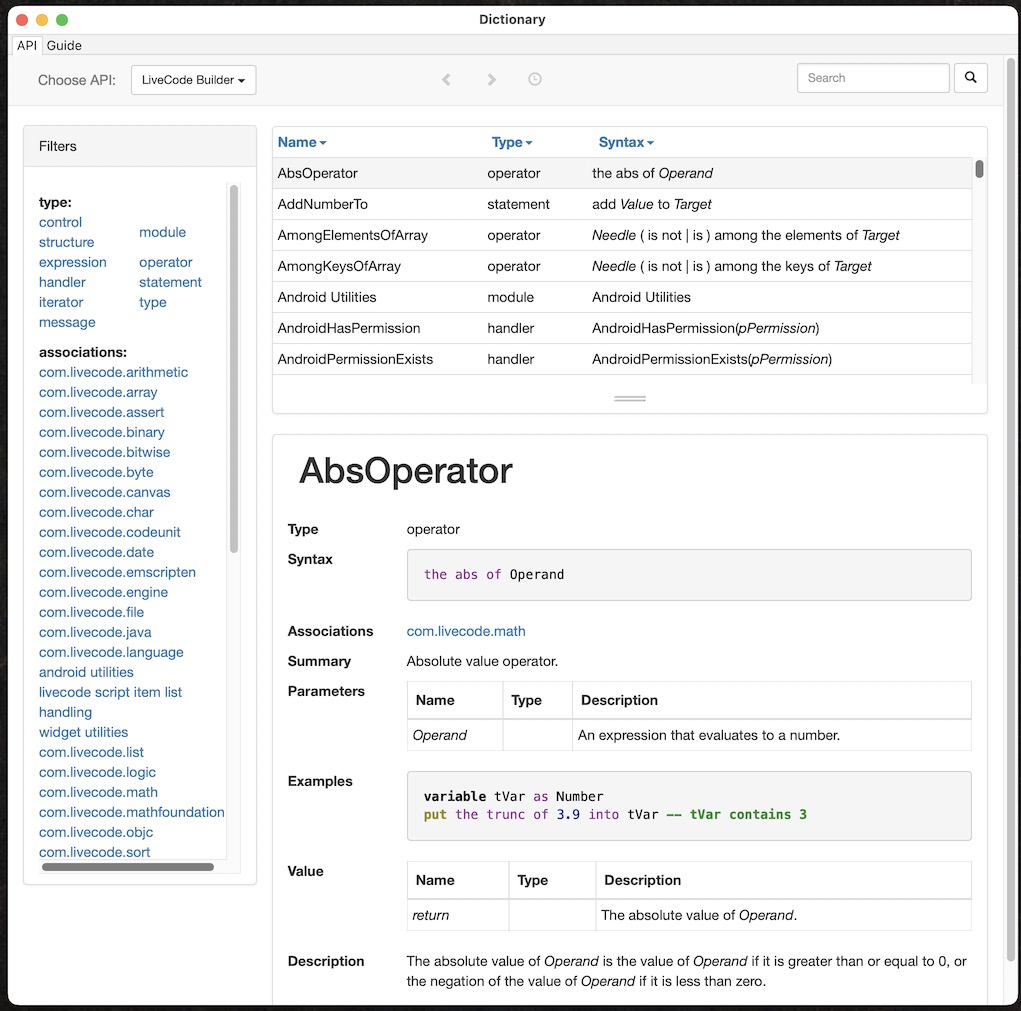Sort entries by the Type column
Image resolution: width=1021 pixels, height=1011 pixels.
pyautogui.click(x=511, y=143)
